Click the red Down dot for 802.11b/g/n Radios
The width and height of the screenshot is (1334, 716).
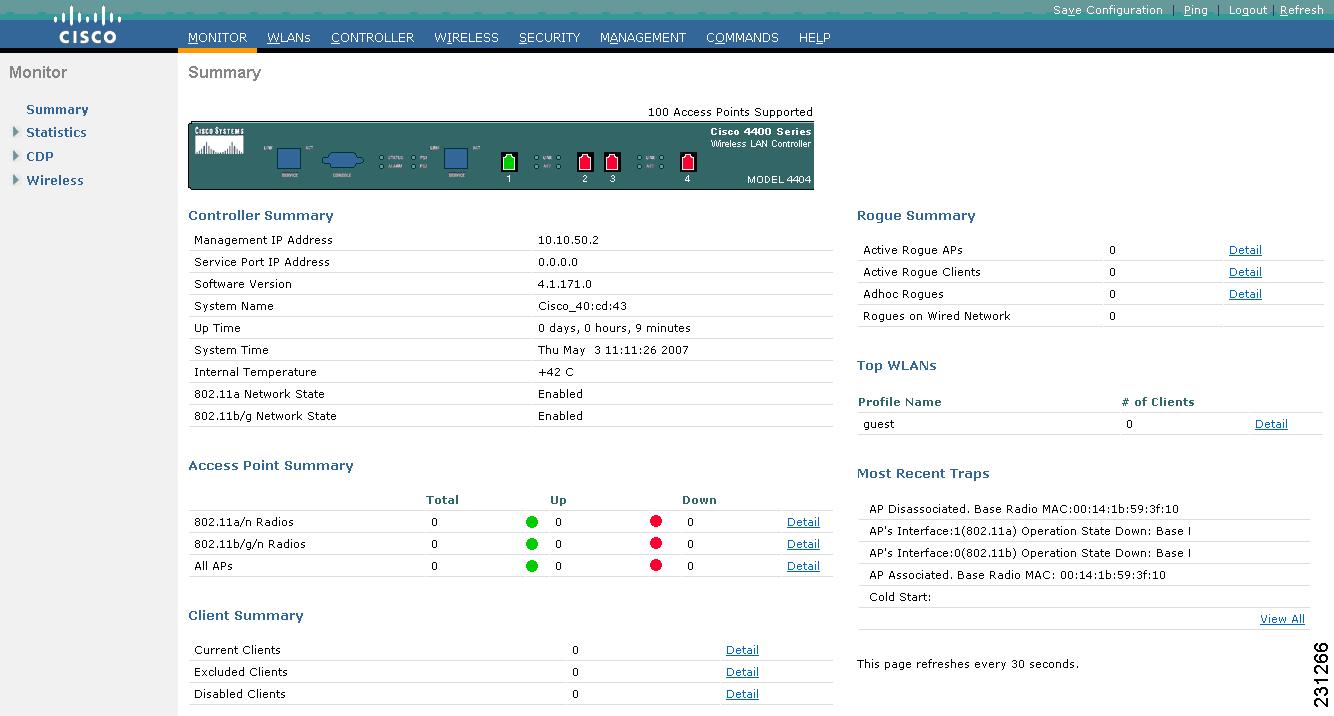pyautogui.click(x=656, y=544)
